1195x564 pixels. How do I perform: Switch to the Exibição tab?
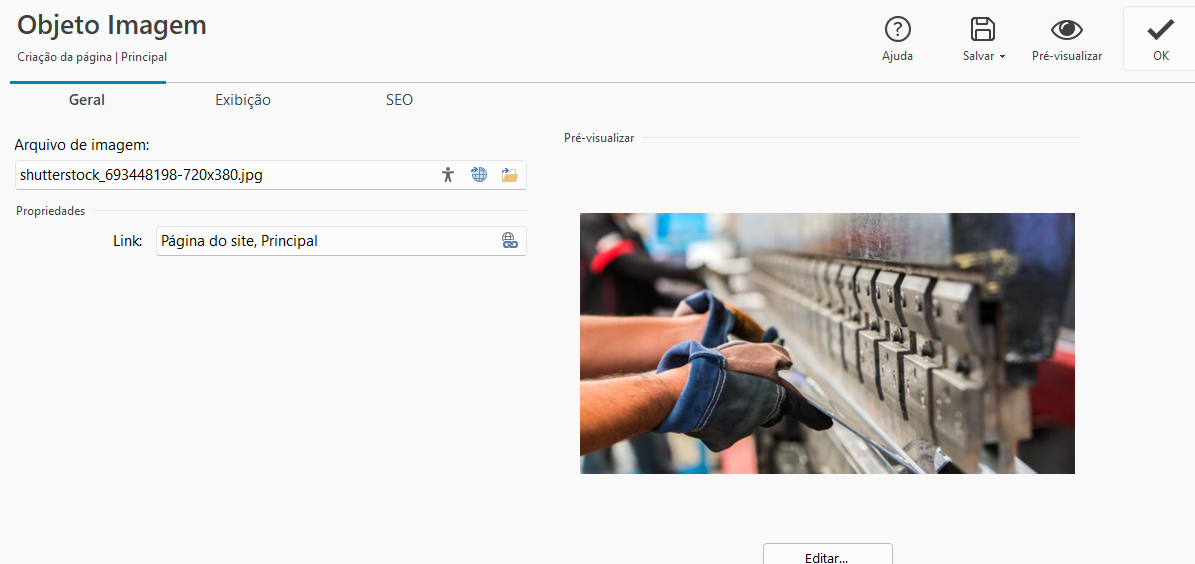coord(242,100)
